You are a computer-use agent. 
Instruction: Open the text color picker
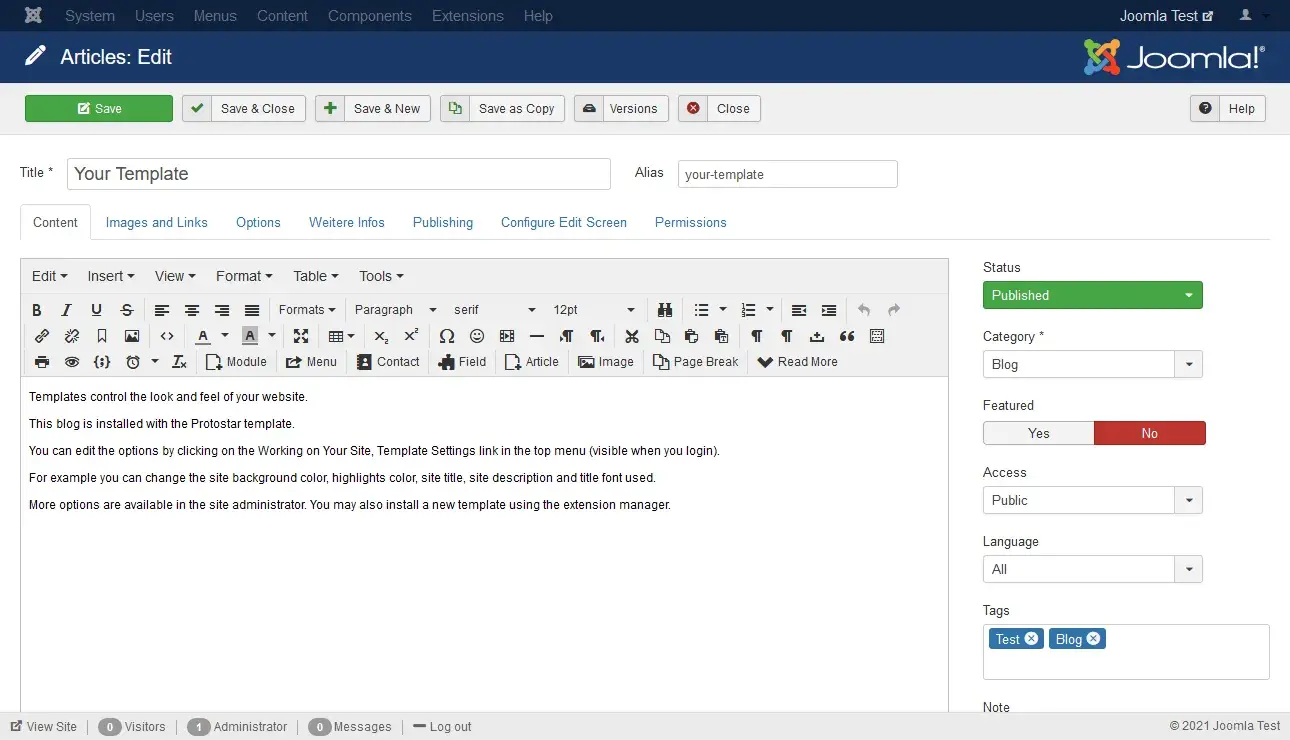click(205, 336)
